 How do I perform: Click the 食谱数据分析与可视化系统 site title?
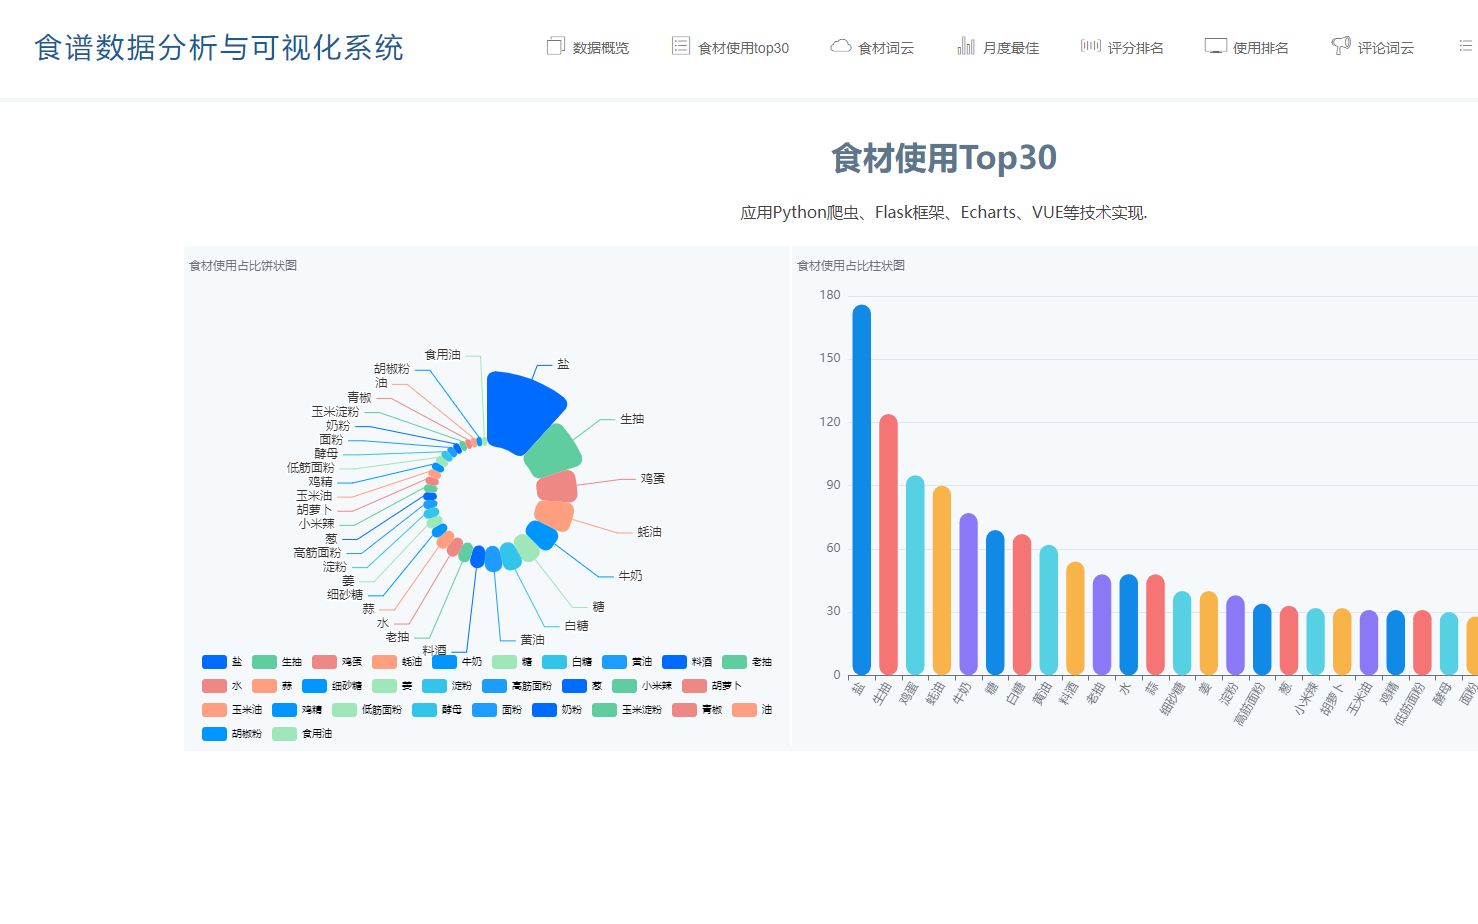click(x=220, y=47)
